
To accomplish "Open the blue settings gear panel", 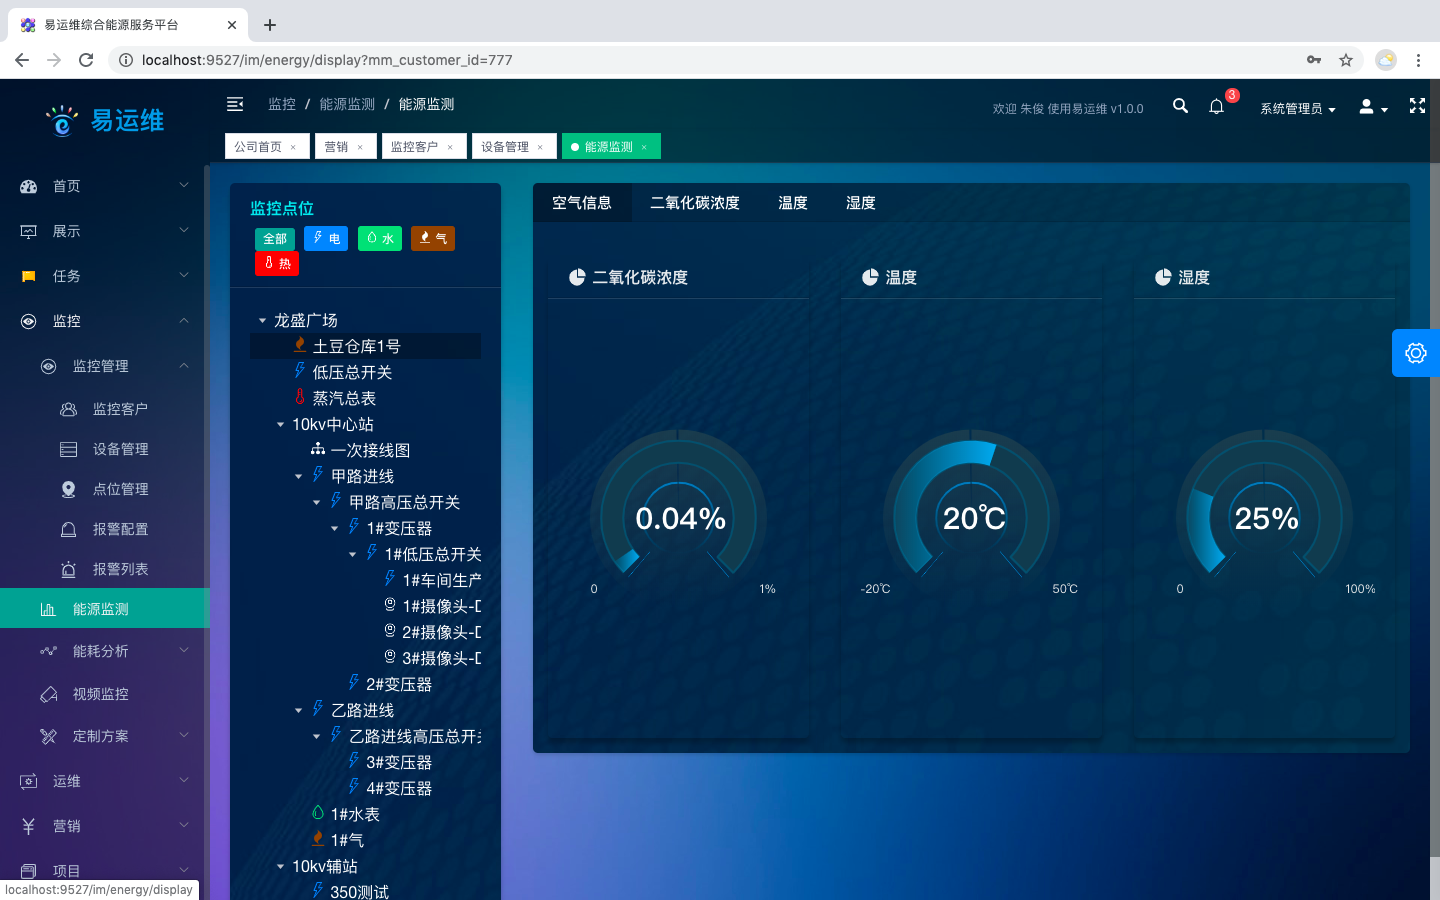I will pos(1415,353).
